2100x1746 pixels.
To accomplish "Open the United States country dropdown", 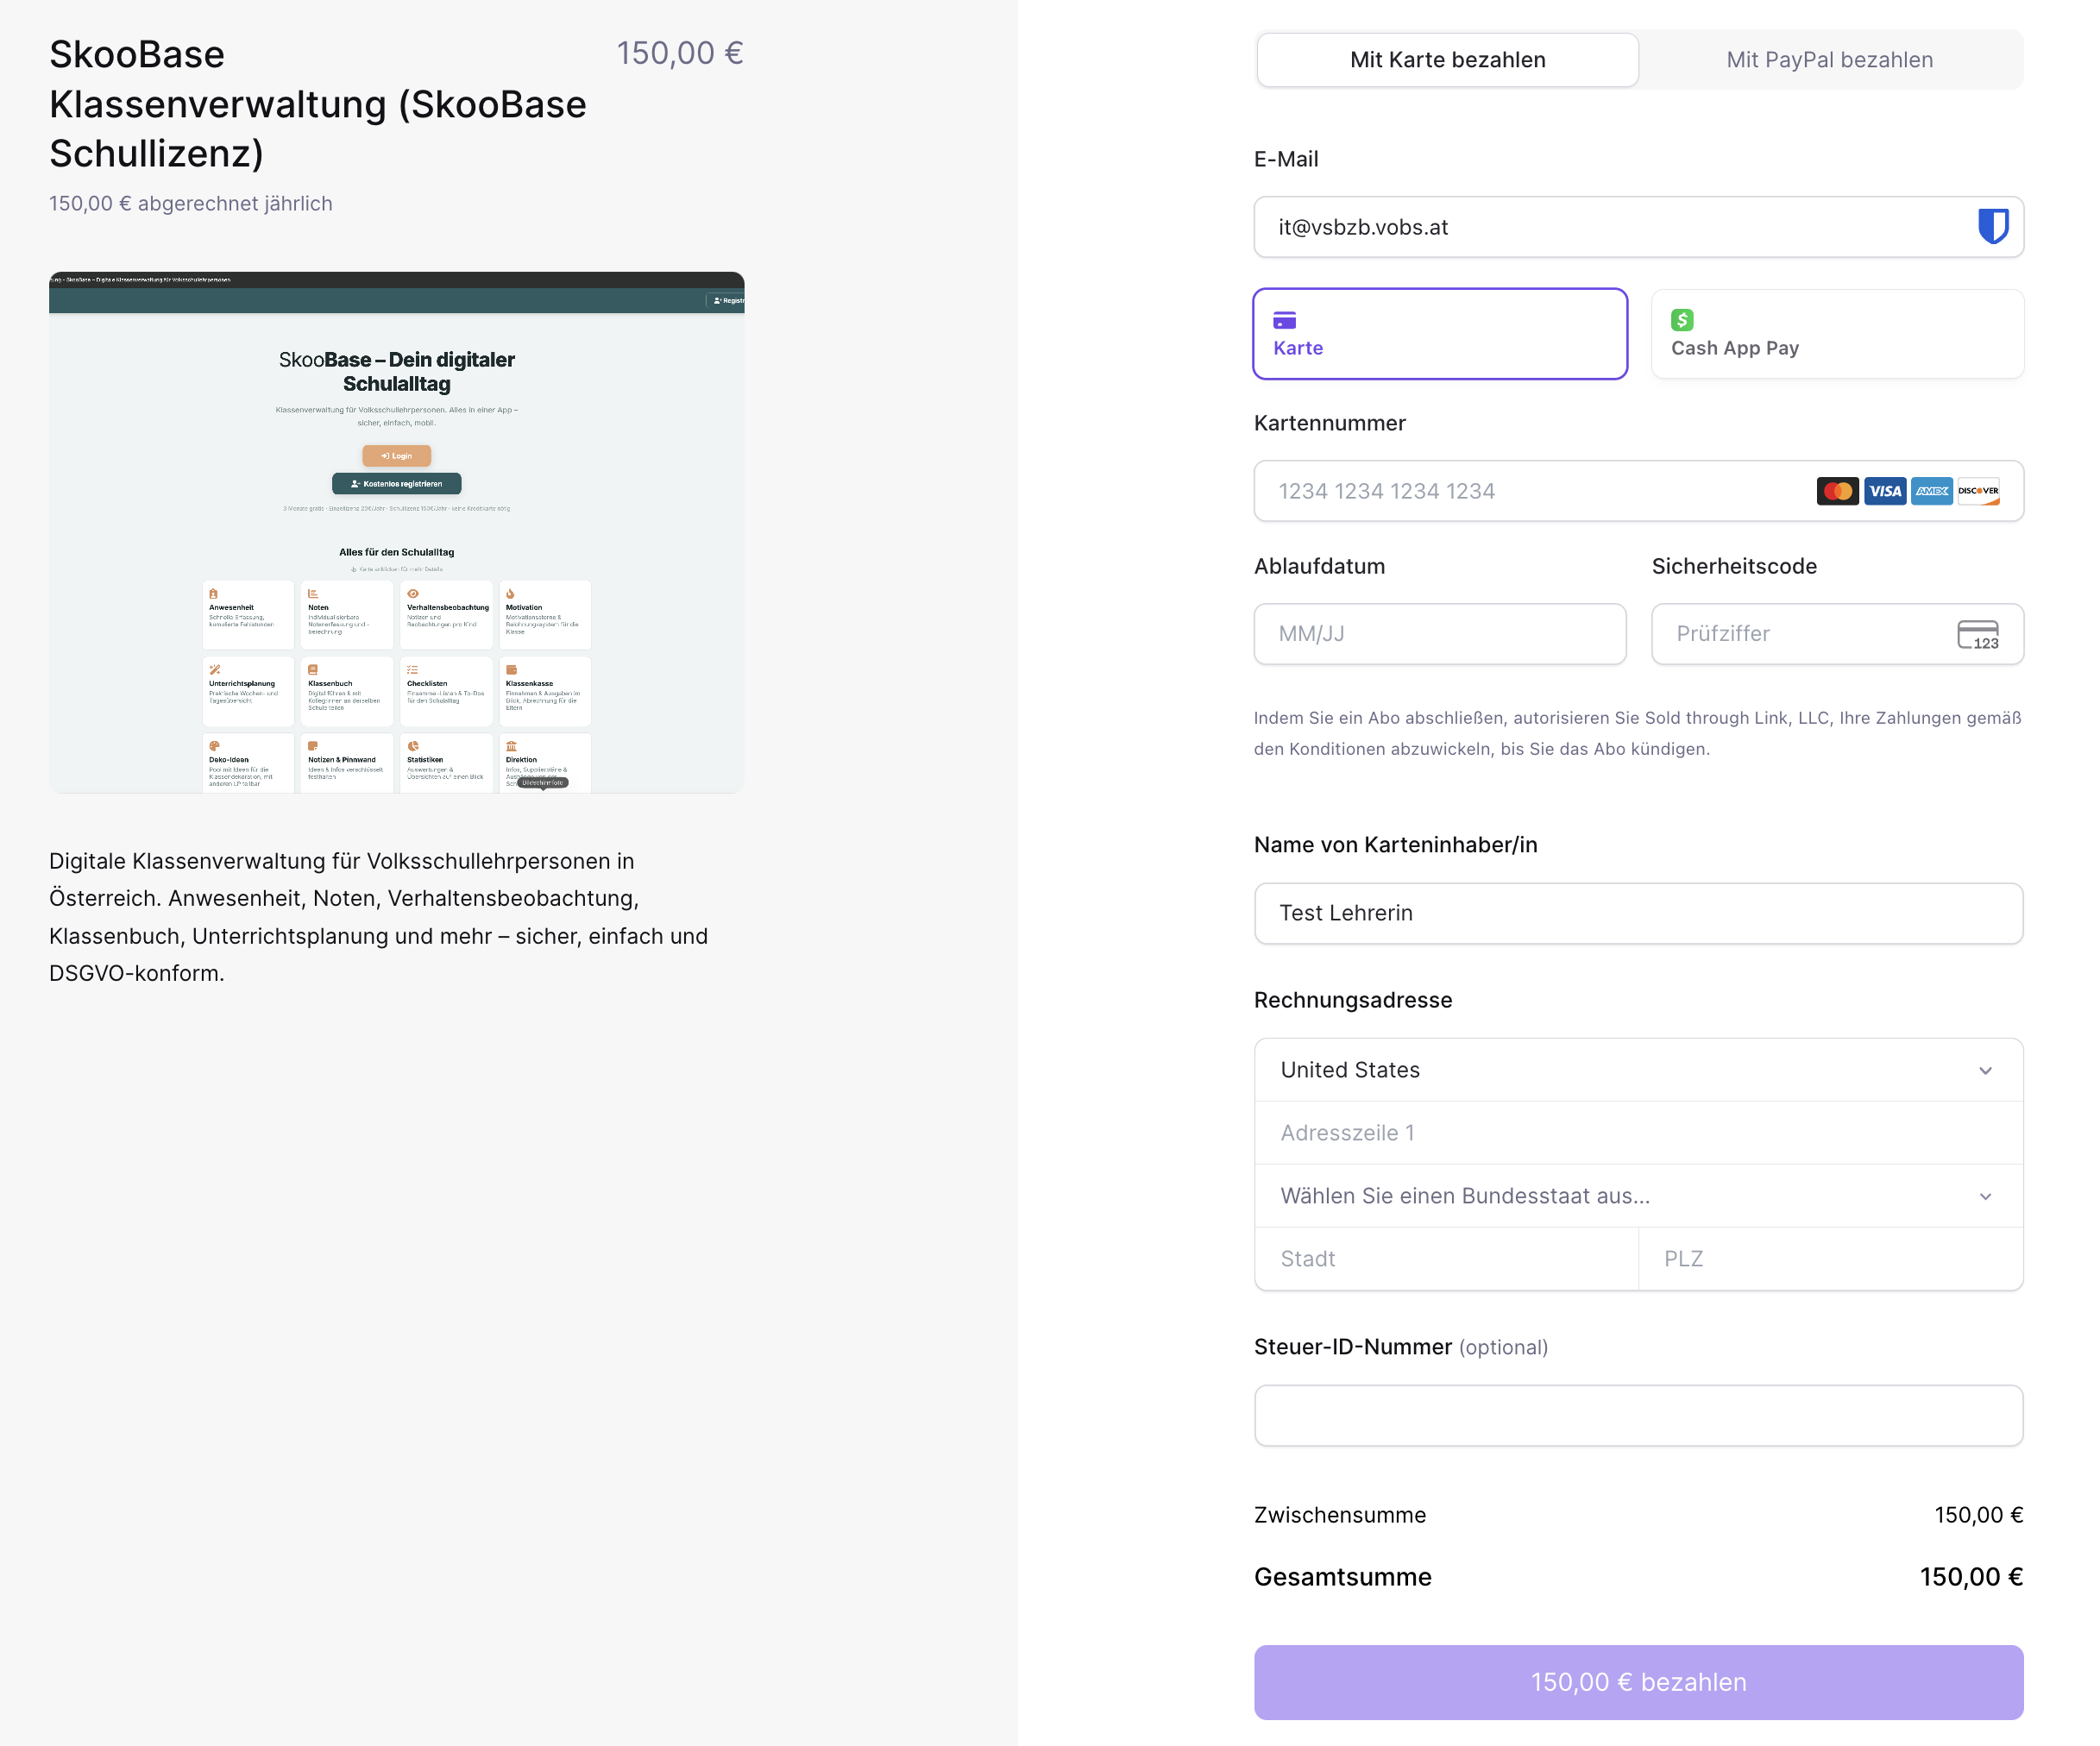I will click(1638, 1070).
